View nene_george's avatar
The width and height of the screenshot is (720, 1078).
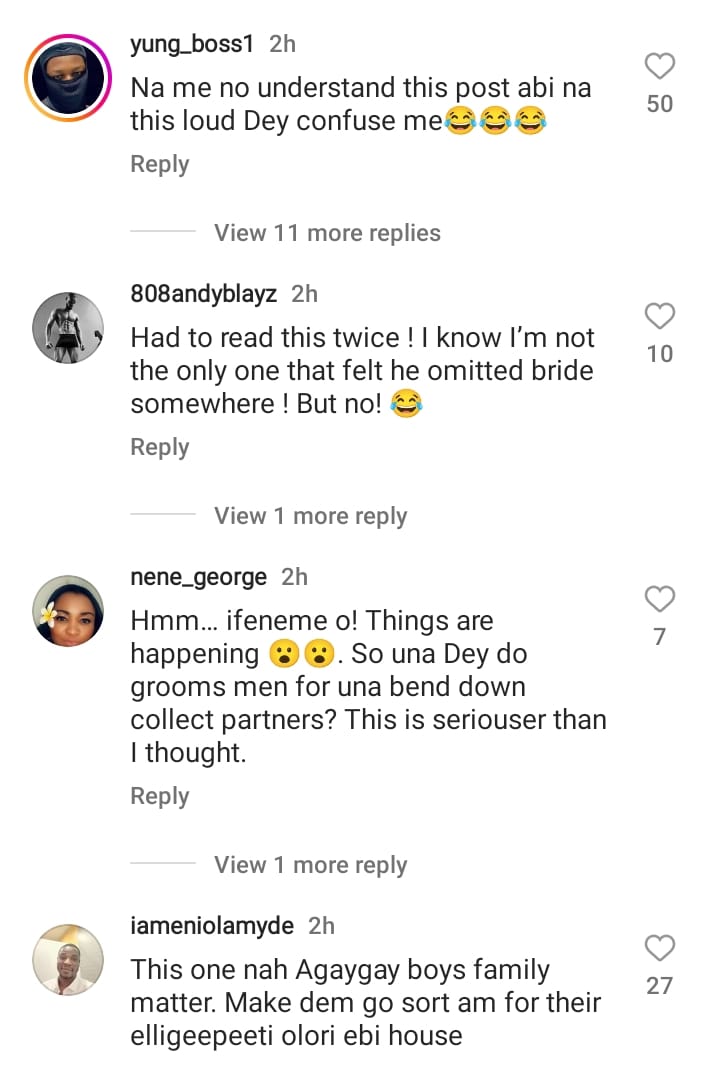pos(68,611)
